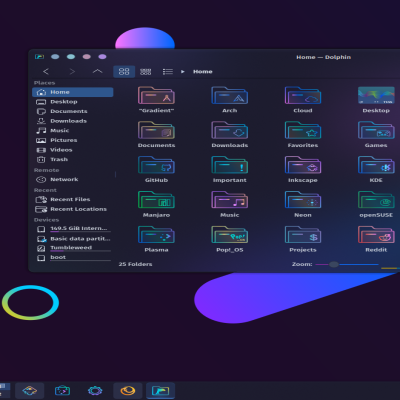Open Desktop in Places sidebar
Viewport: 400px width, 400px height.
73,102
